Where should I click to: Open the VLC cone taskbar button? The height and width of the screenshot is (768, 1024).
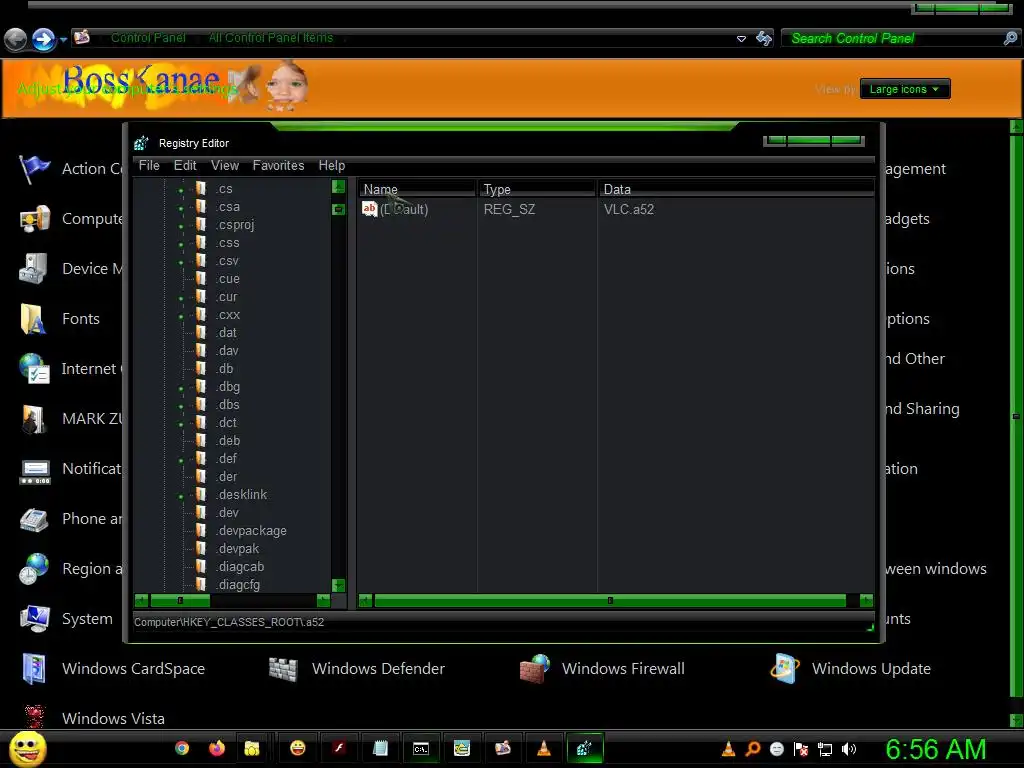[x=543, y=748]
